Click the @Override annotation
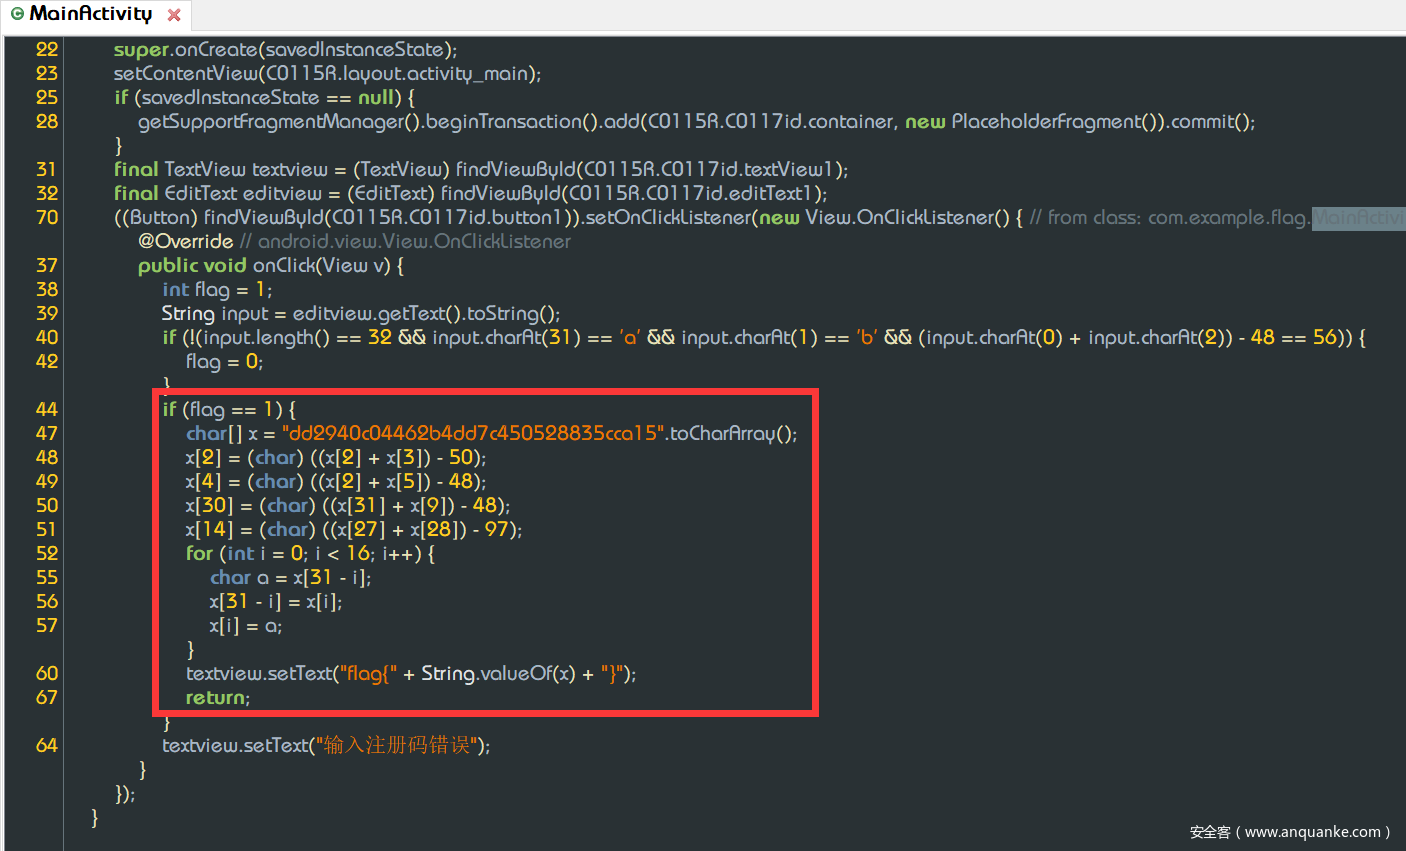 pos(185,241)
